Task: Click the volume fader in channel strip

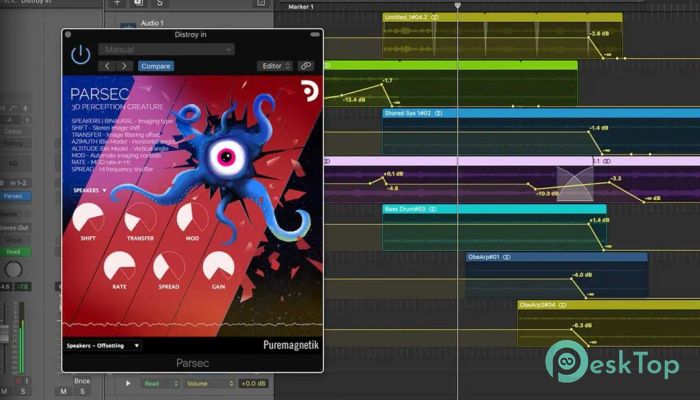Action: tap(4, 333)
